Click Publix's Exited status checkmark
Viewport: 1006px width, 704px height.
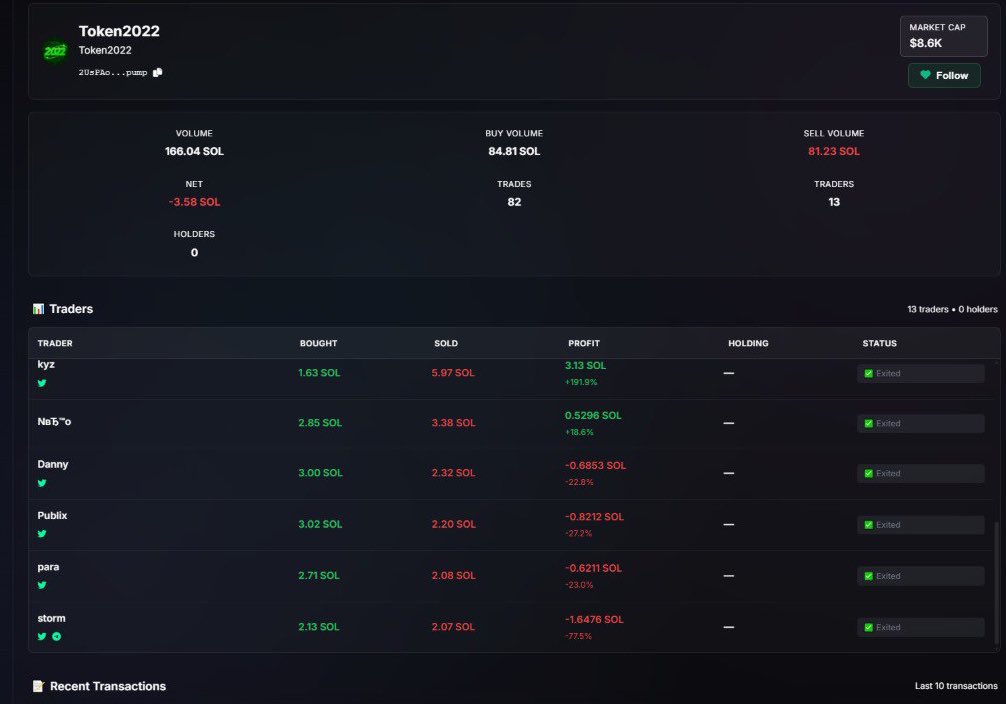[869, 525]
